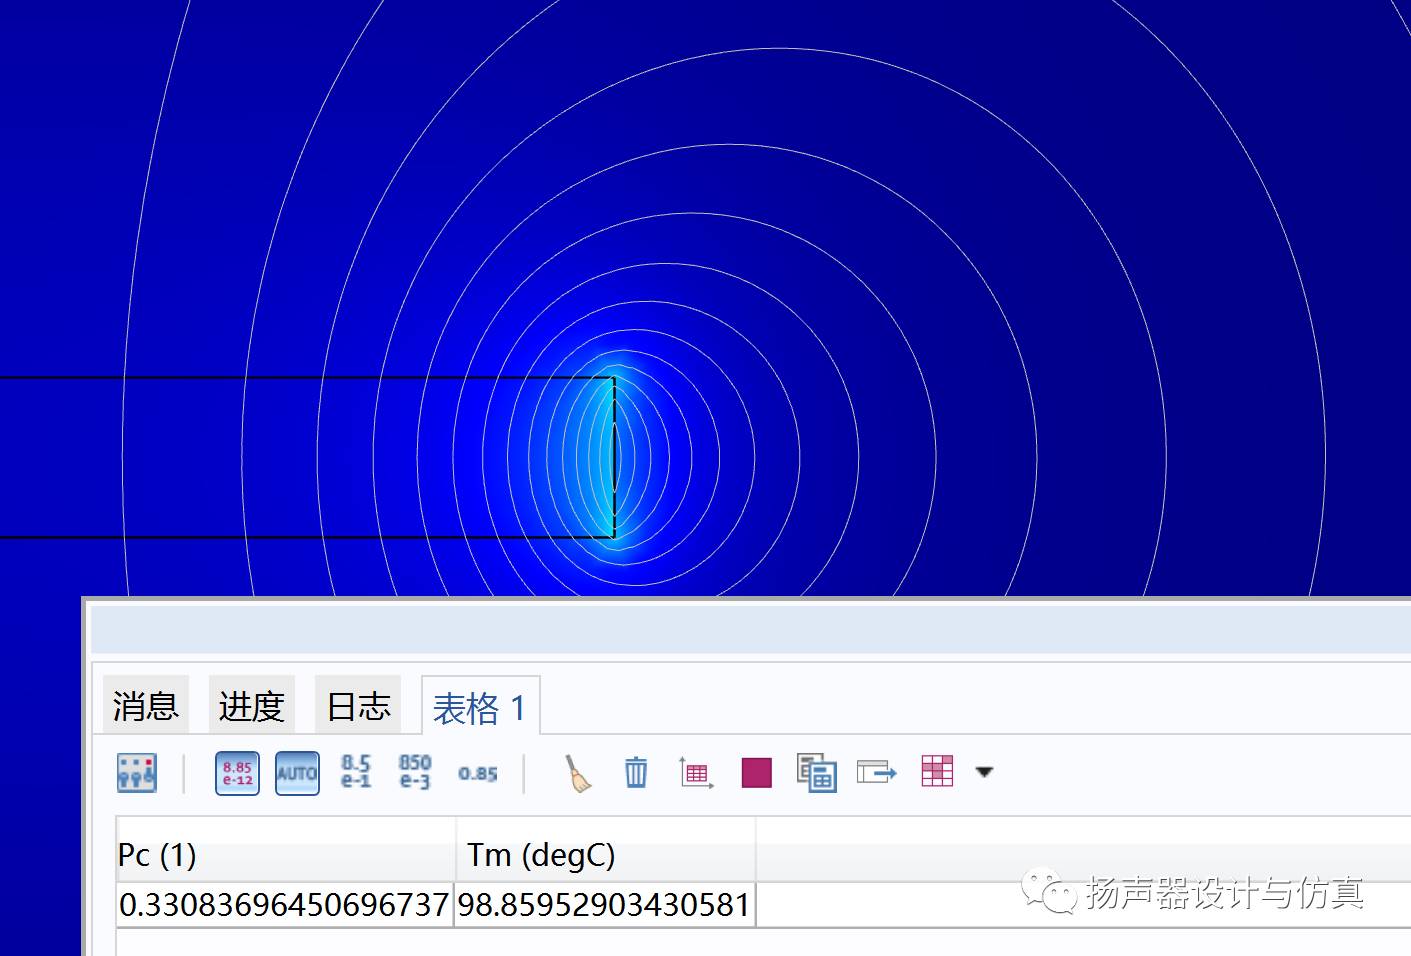Toggle full precision 8.85e-12 display
This screenshot has width=1411, height=956.
[237, 773]
